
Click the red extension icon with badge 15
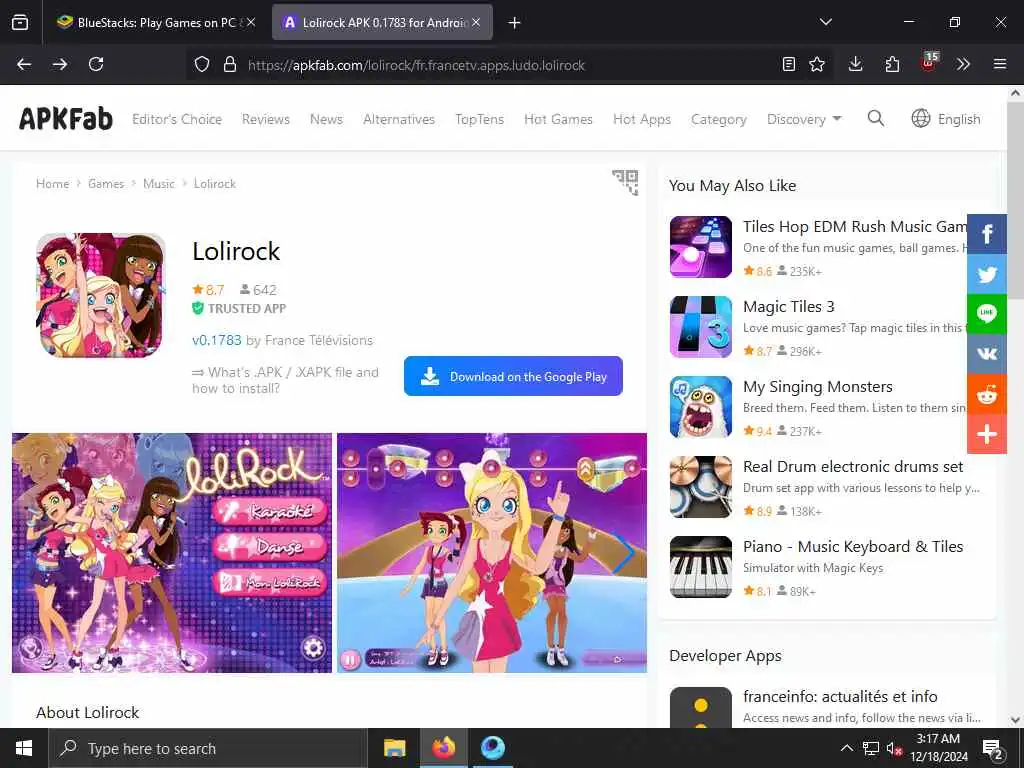coord(929,63)
